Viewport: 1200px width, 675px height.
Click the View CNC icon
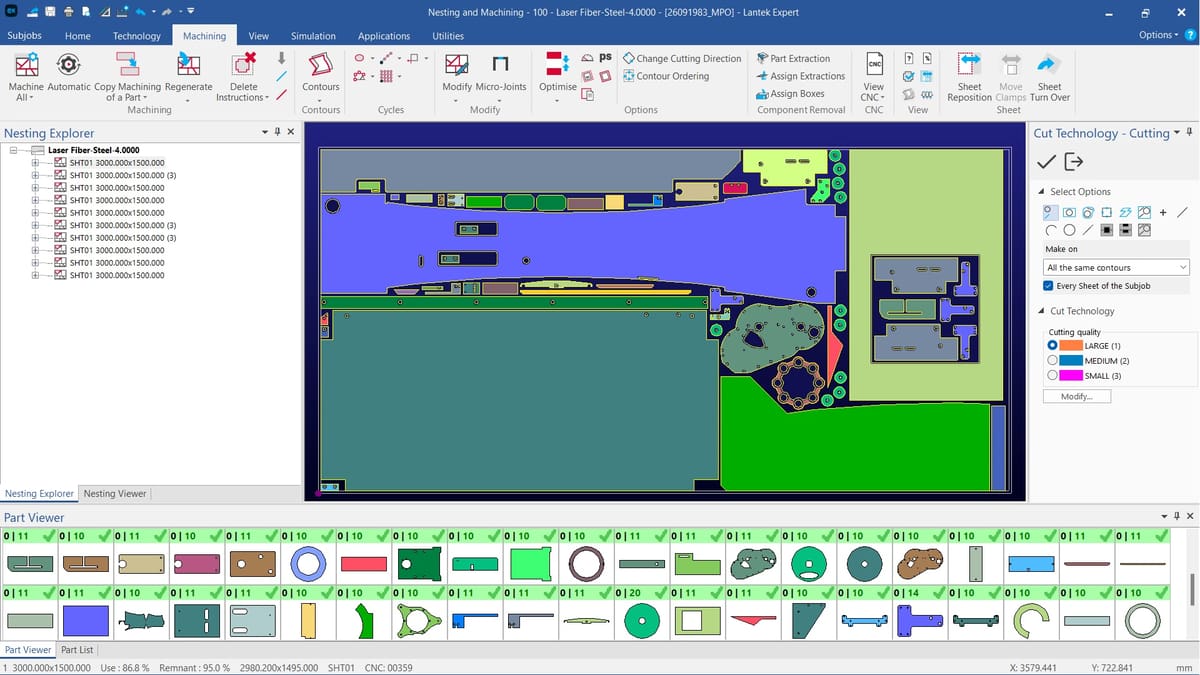pyautogui.click(x=873, y=65)
